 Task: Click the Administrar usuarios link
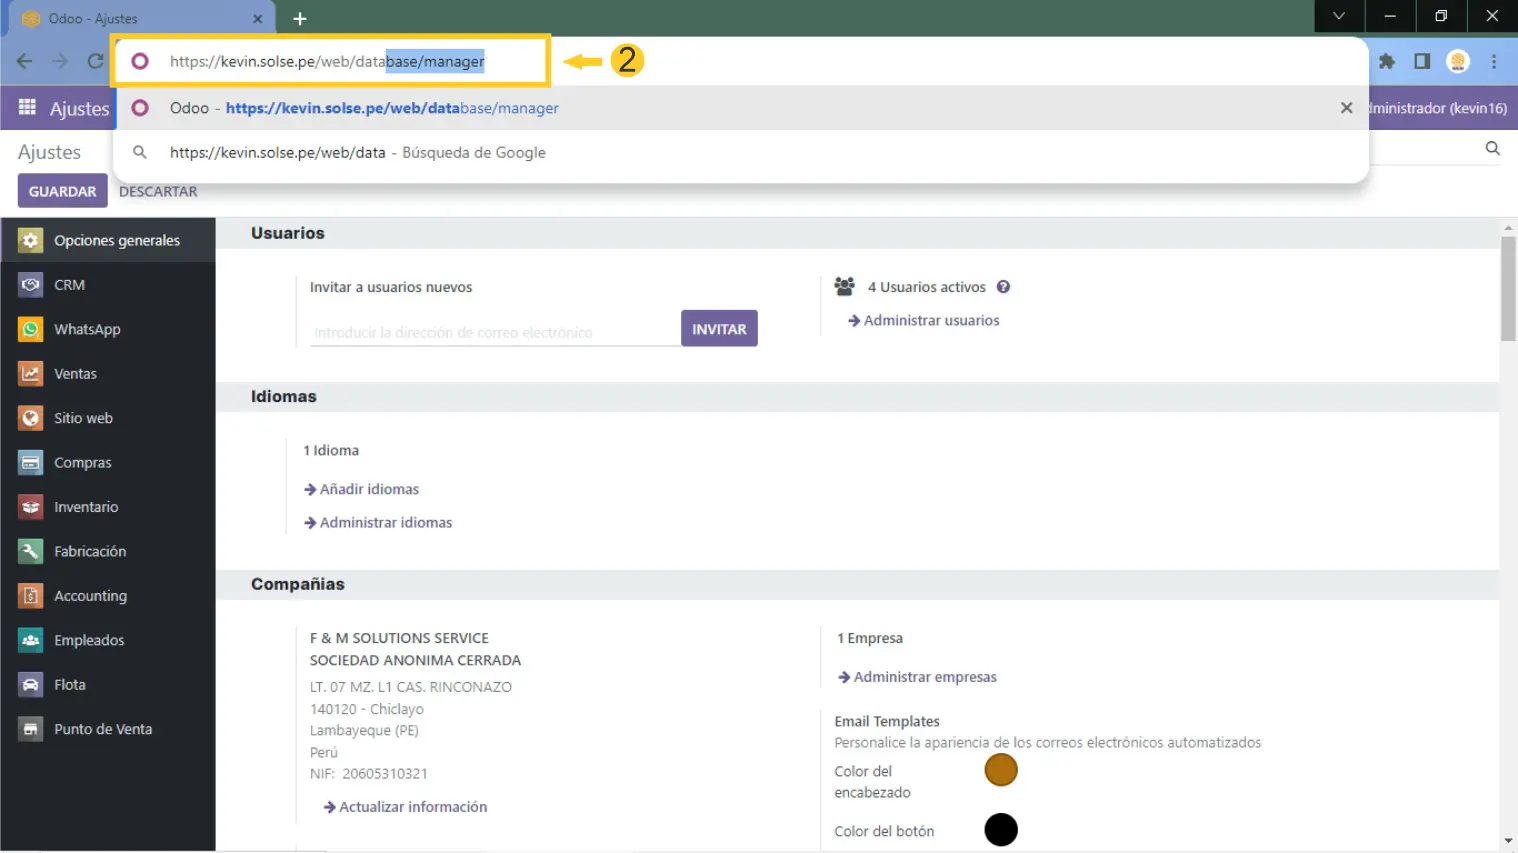click(x=930, y=321)
